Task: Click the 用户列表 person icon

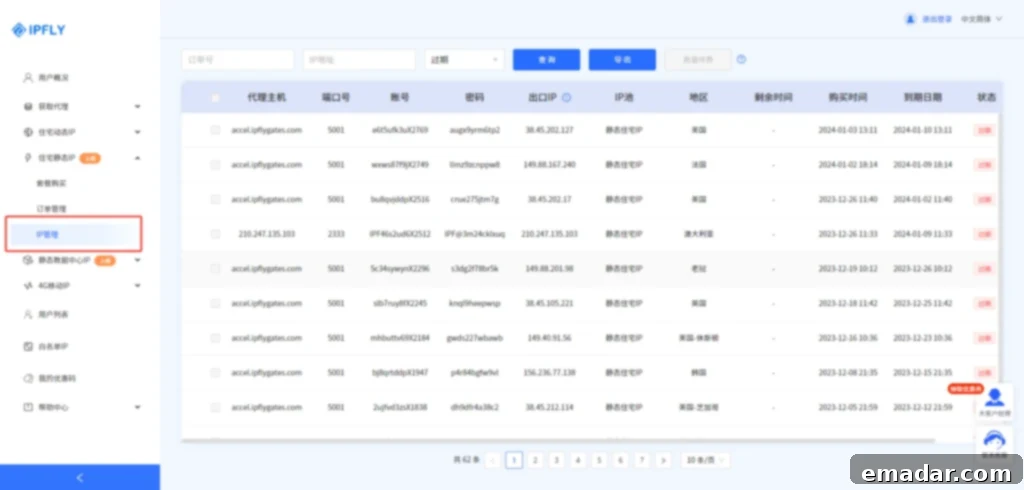Action: tap(28, 314)
